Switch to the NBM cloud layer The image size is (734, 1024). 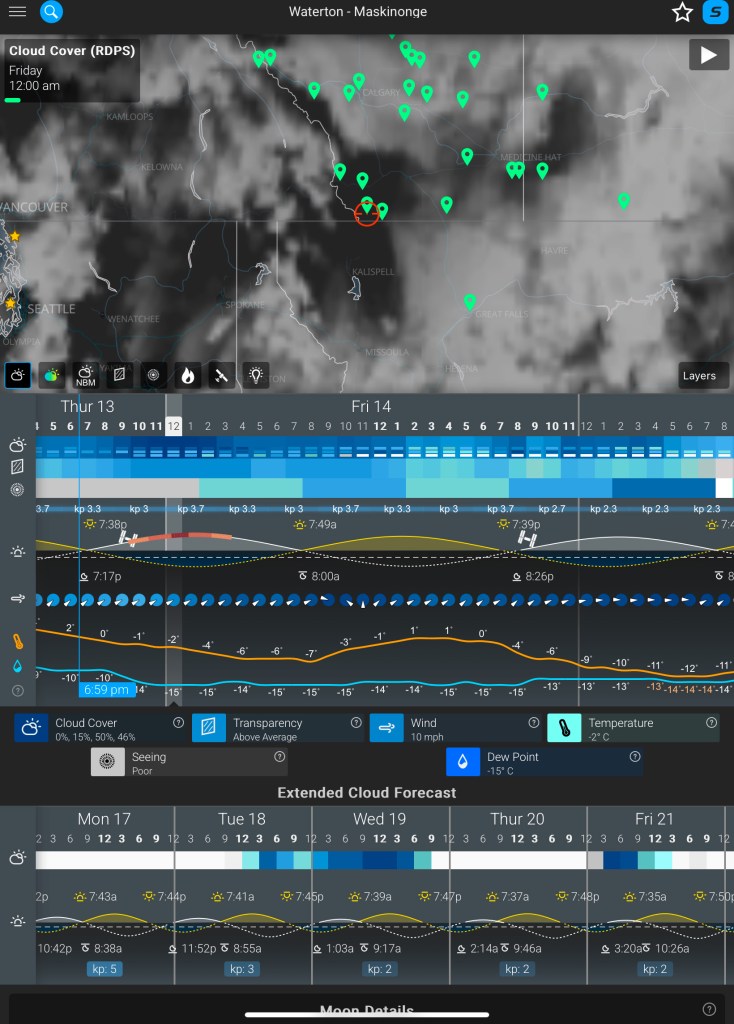[84, 375]
